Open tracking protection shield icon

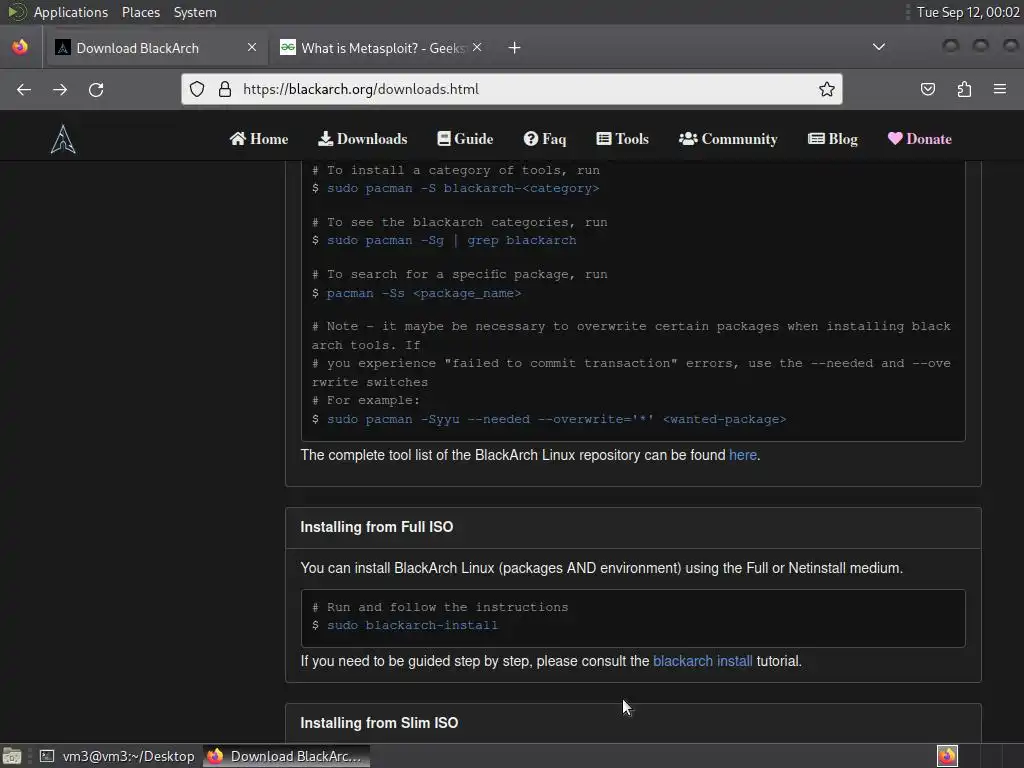pos(197,89)
